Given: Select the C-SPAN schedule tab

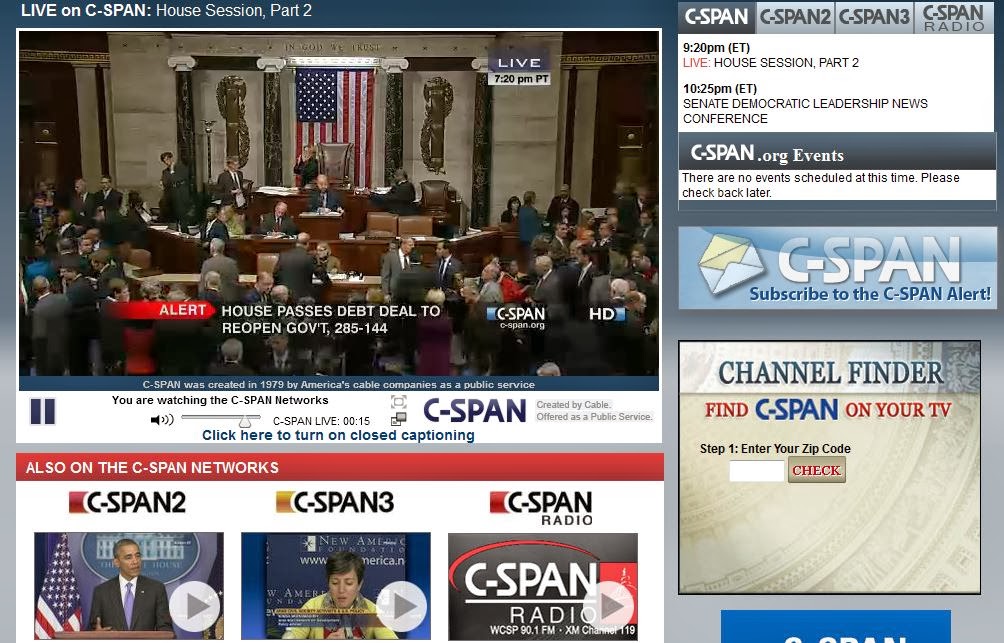Looking at the screenshot, I should [x=717, y=17].
